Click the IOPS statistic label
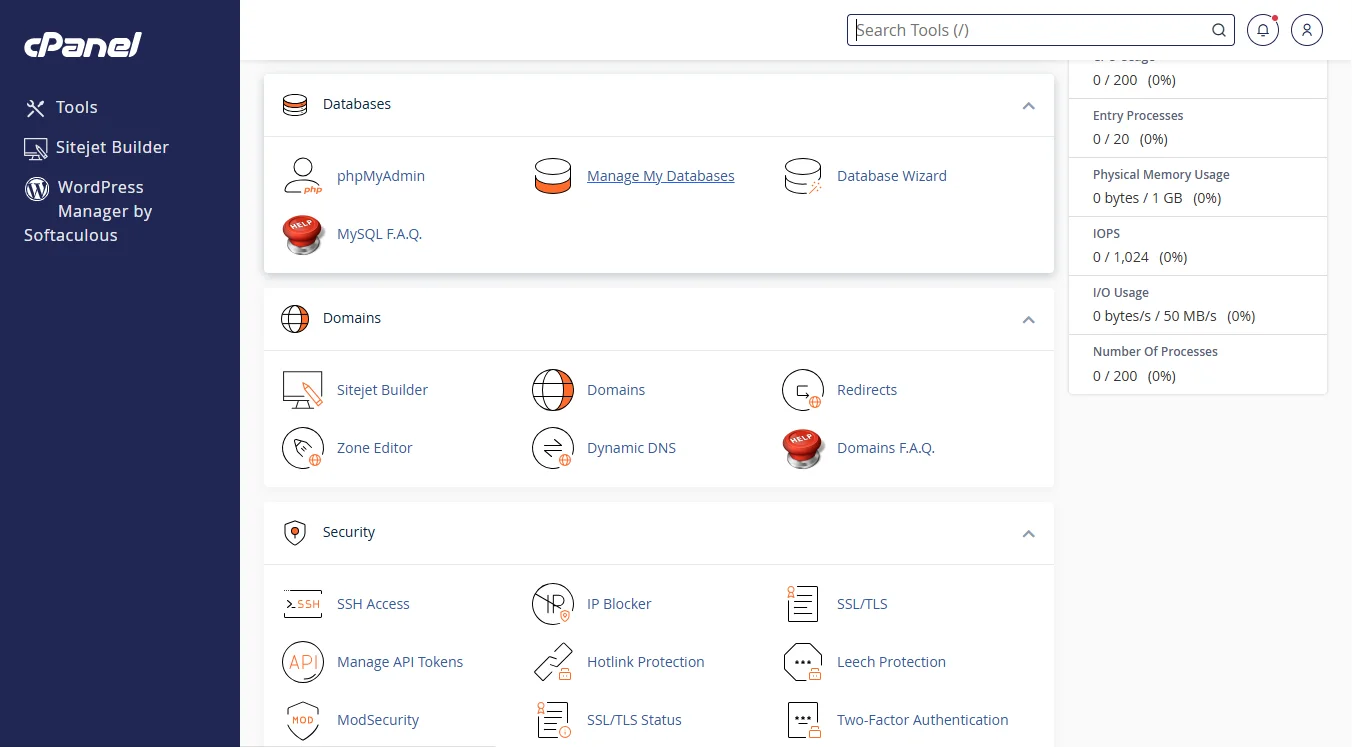Viewport: 1352px width, 747px height. 1107,234
